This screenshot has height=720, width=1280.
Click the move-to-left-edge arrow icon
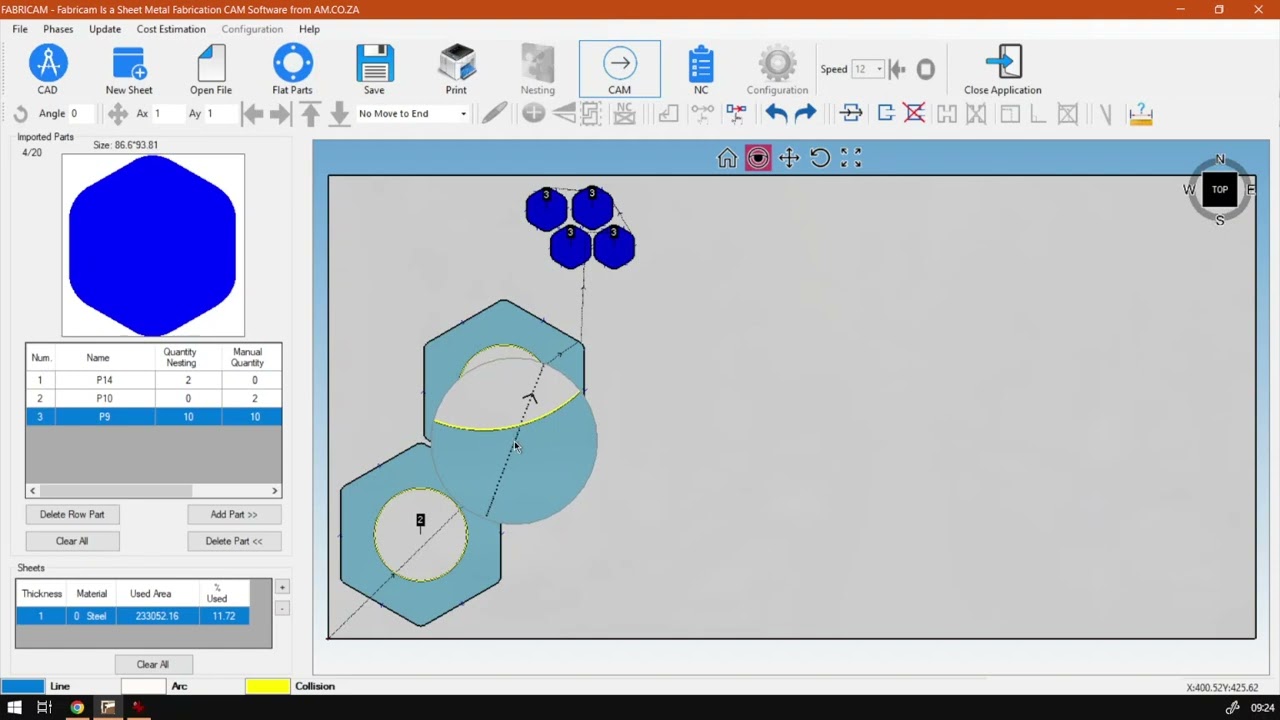click(252, 114)
